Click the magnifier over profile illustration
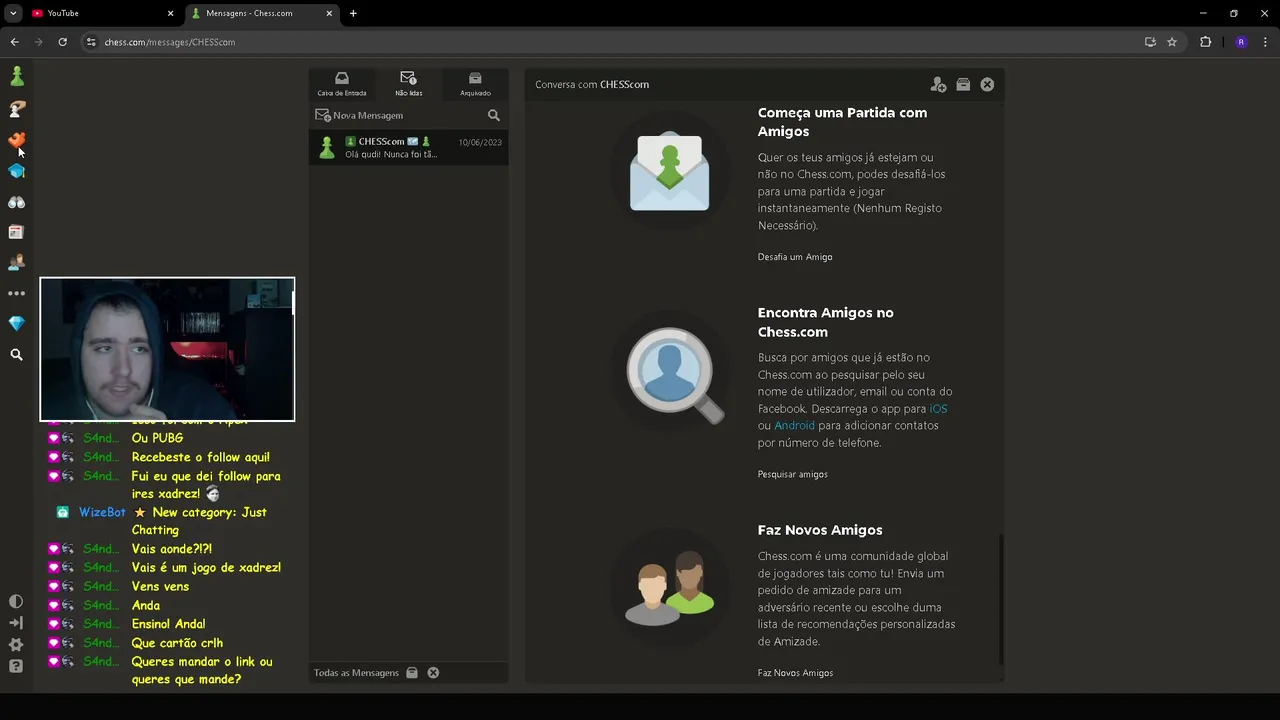The width and height of the screenshot is (1280, 720). pyautogui.click(x=675, y=375)
